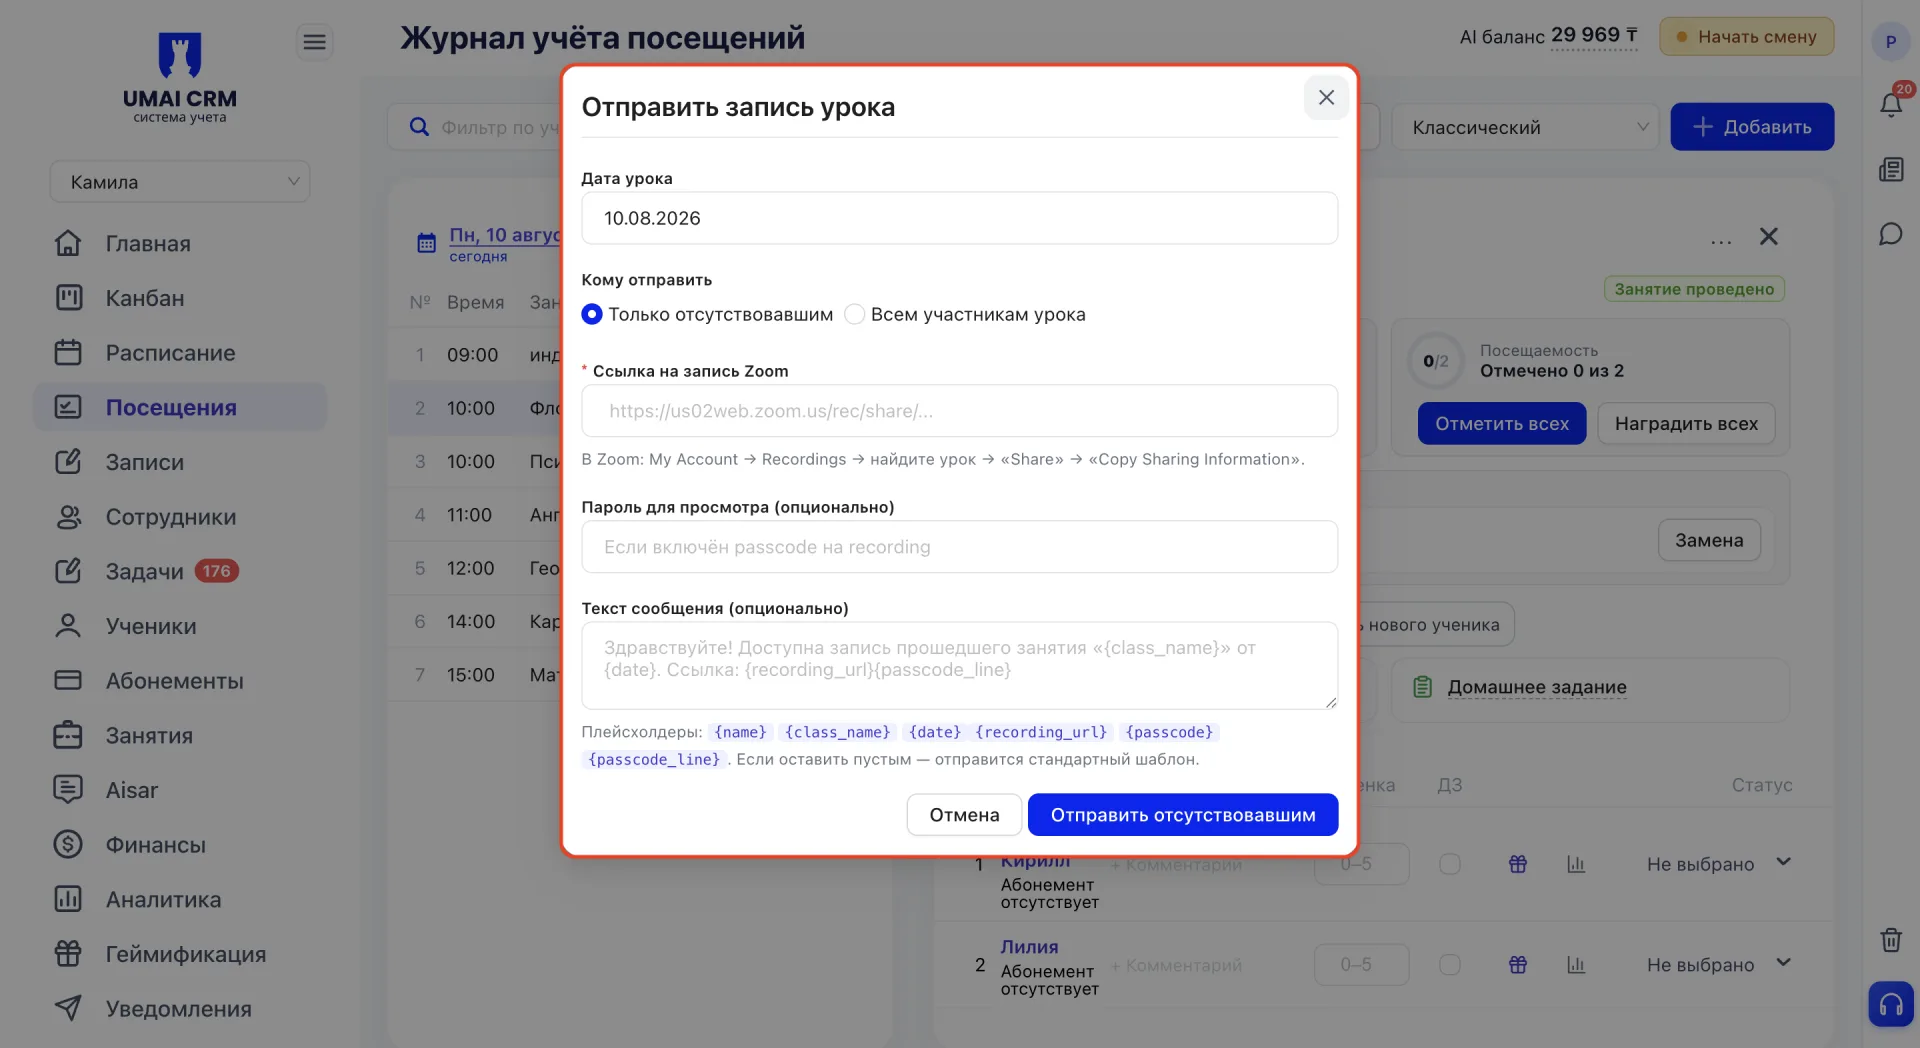Open support headset icon
Screen dimensions: 1920x1048
click(1891, 1004)
